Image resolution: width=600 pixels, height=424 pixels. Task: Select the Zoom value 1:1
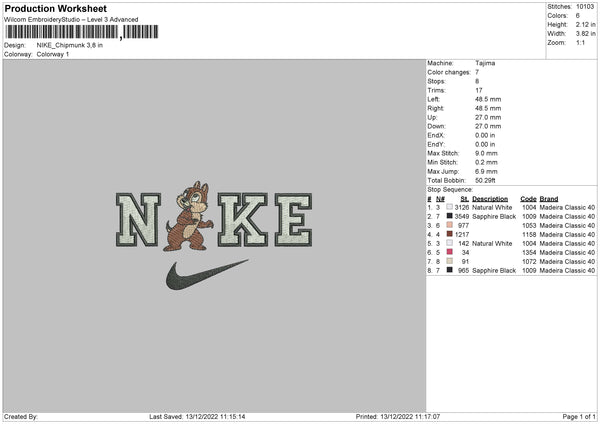[580, 42]
